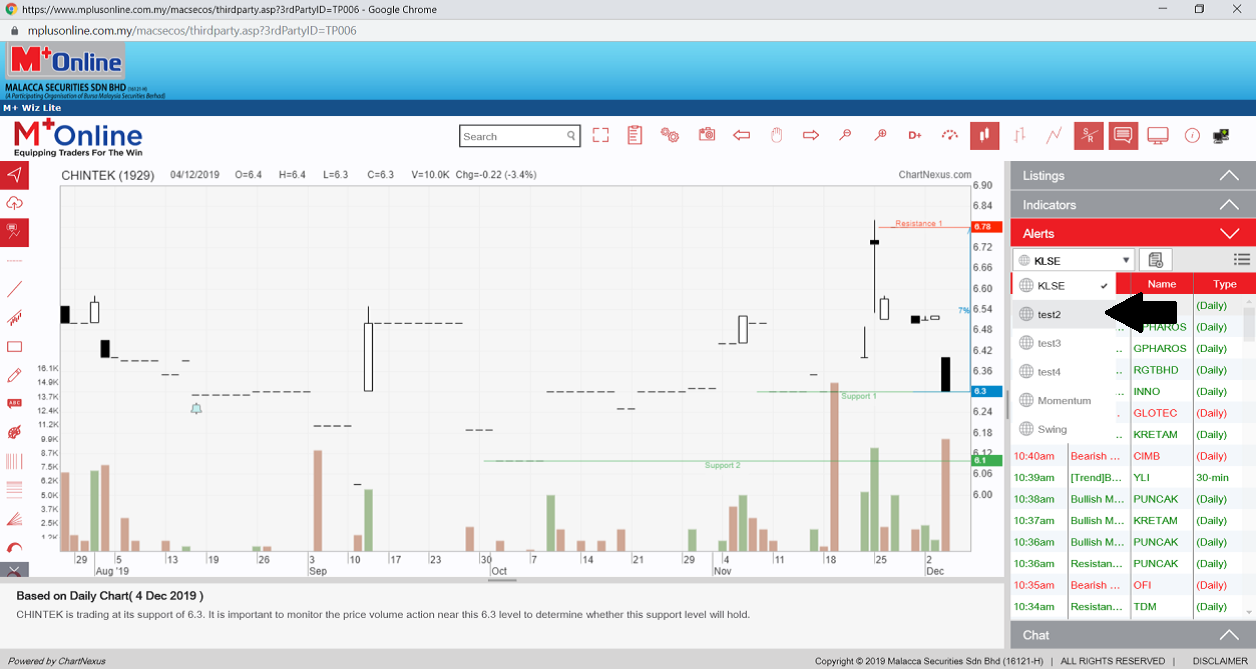
Task: Click the cloud upload icon
Action: click(14, 203)
